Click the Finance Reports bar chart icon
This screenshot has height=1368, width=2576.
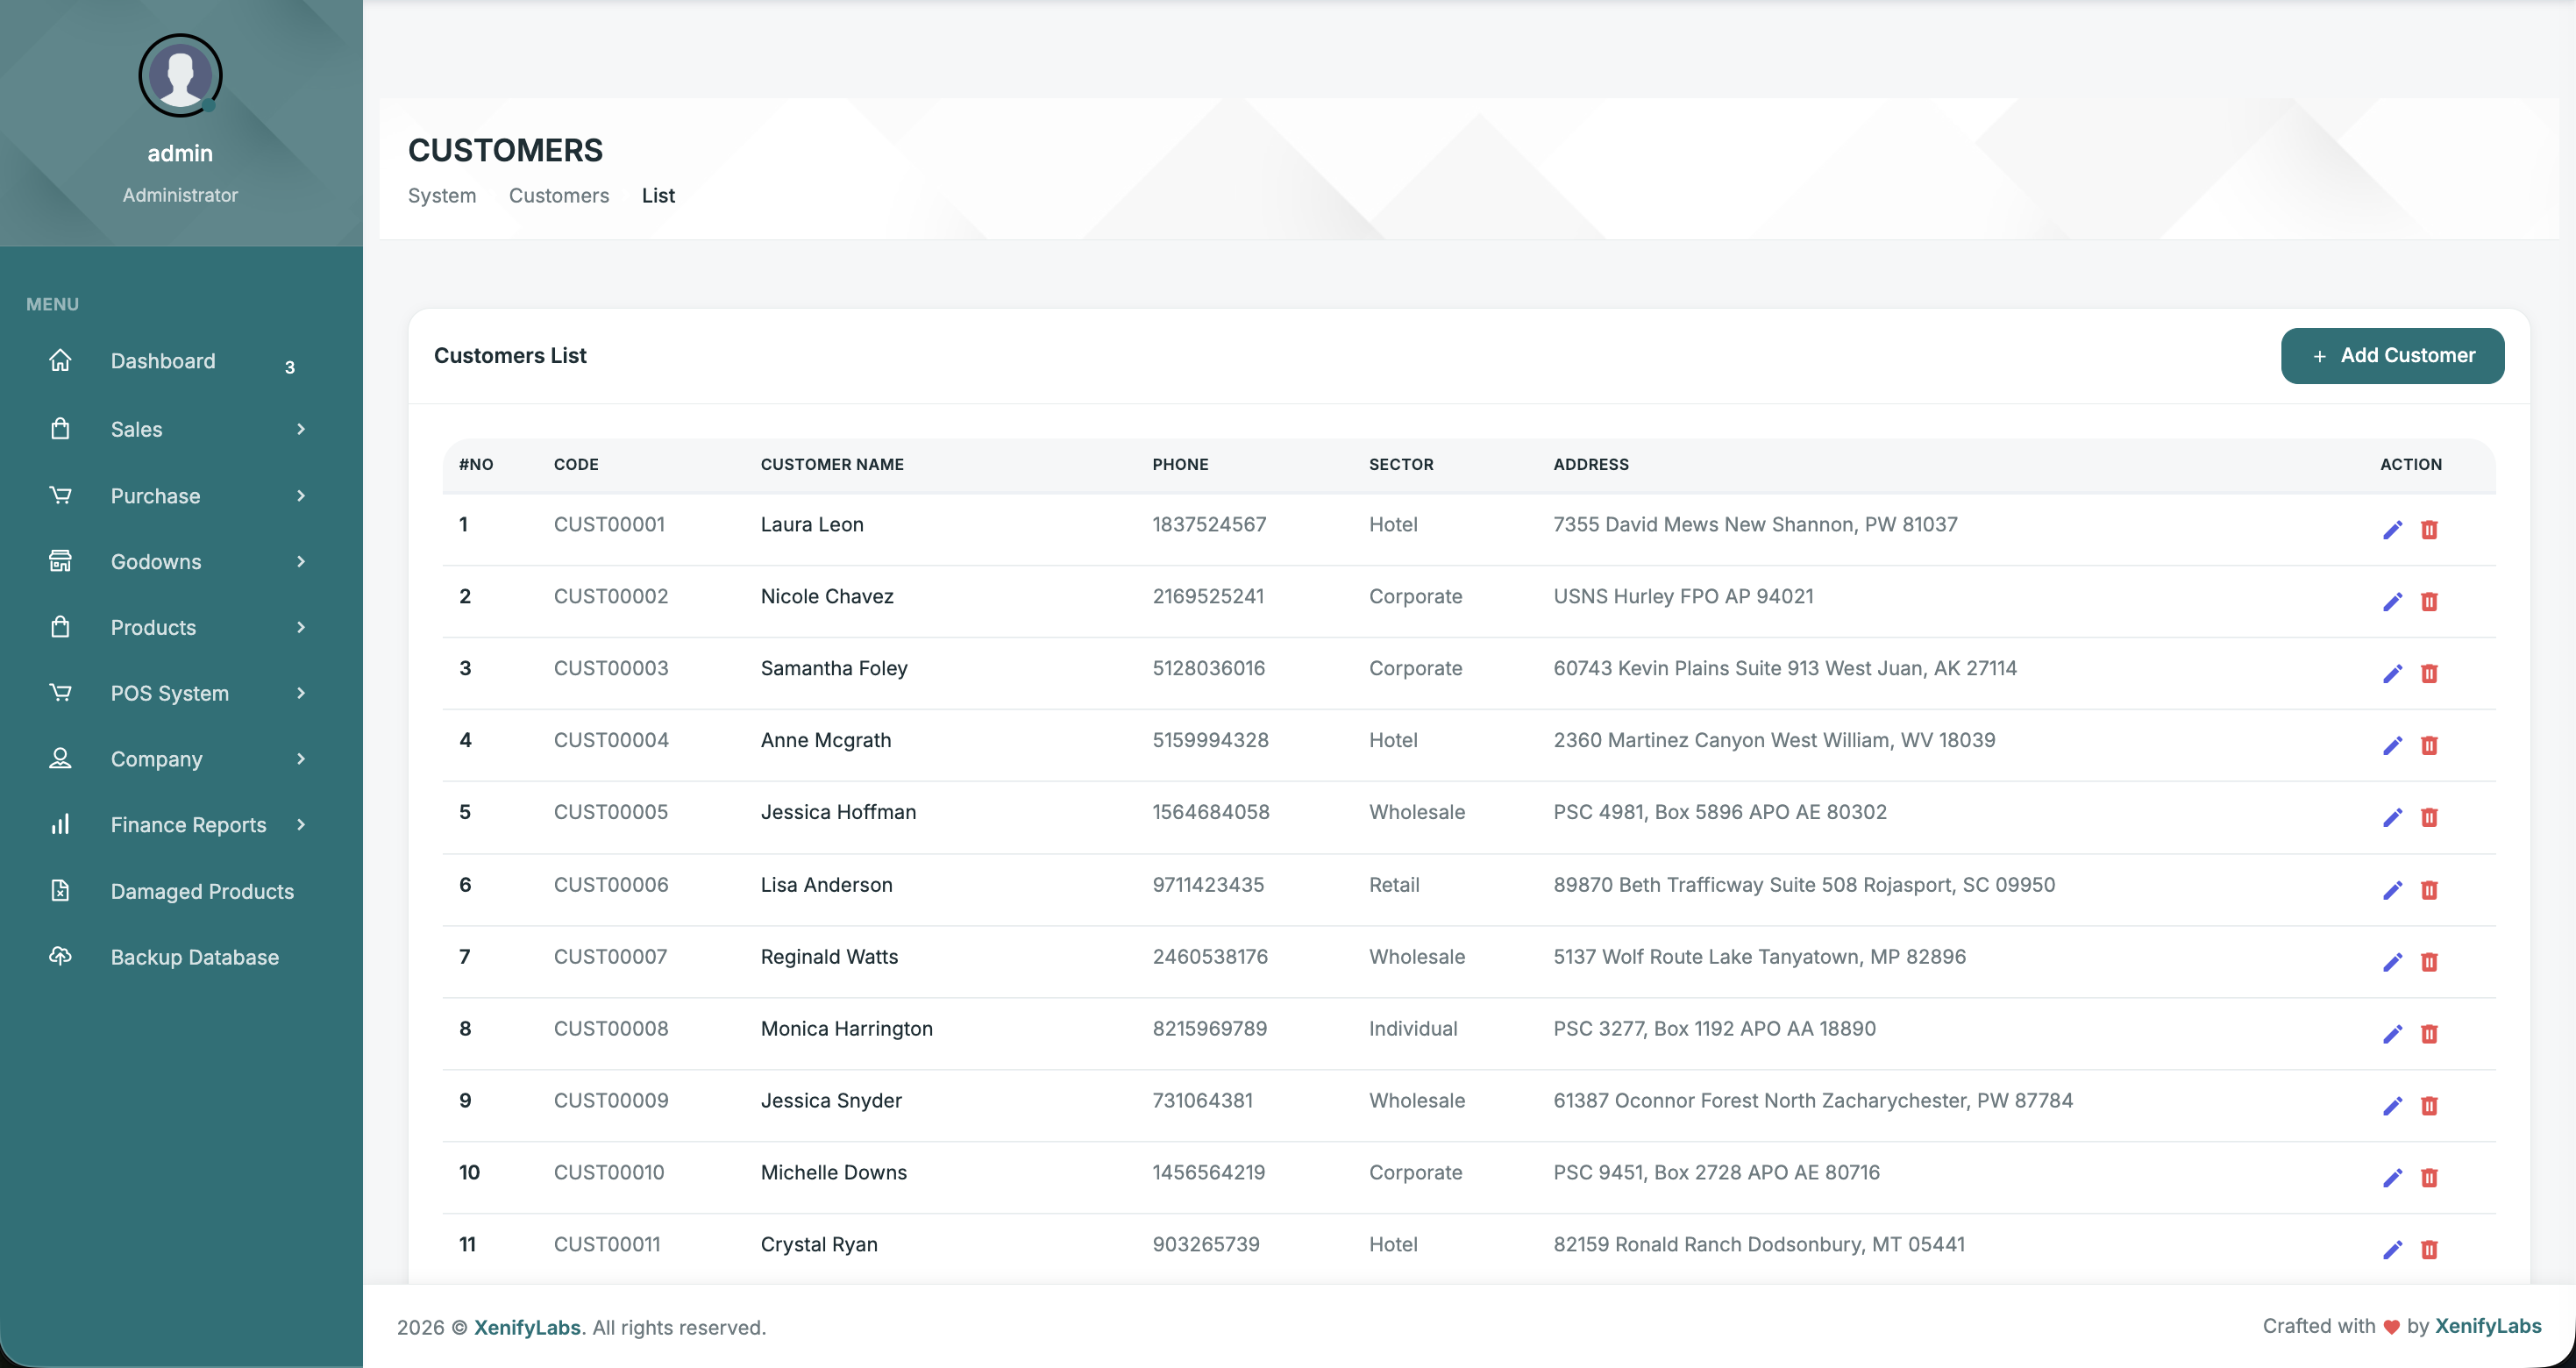(60, 824)
